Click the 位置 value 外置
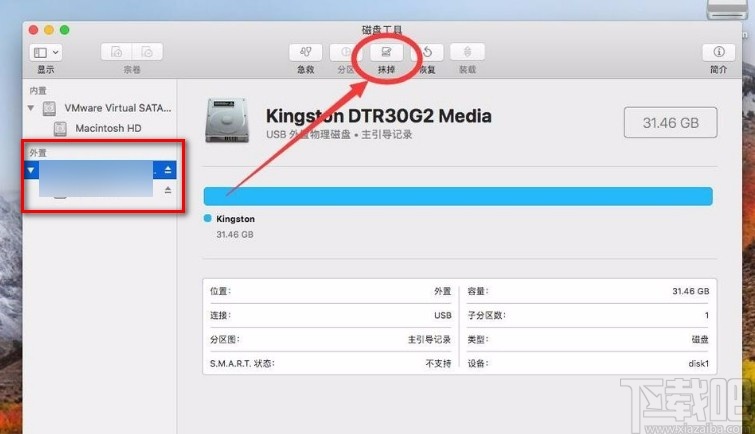The height and width of the screenshot is (434, 755). click(x=443, y=291)
